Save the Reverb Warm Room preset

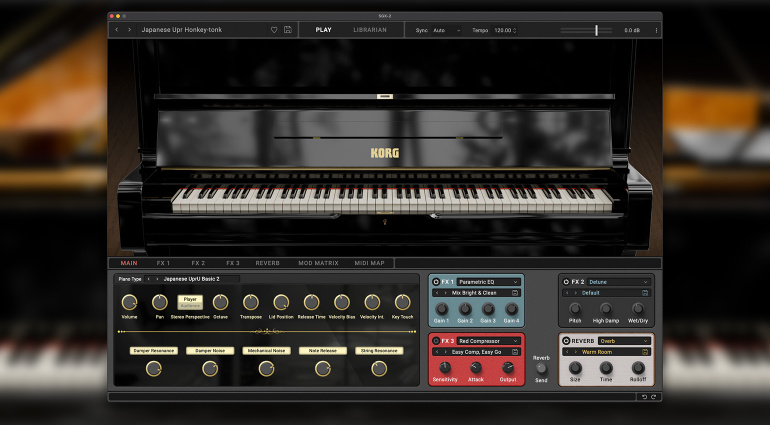click(646, 351)
